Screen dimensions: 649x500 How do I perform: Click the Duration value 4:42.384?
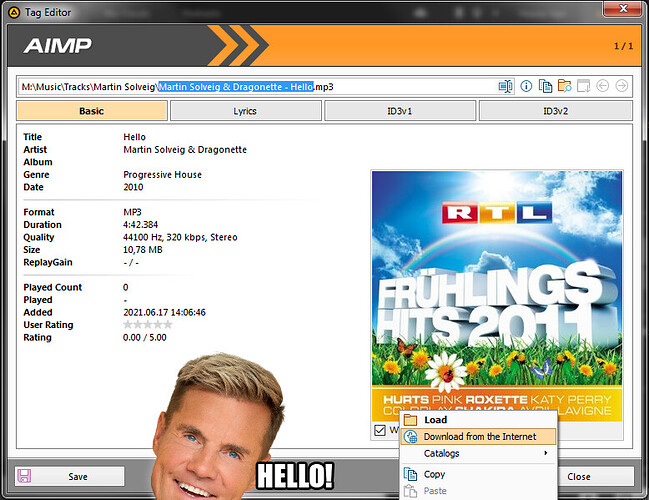point(141,225)
